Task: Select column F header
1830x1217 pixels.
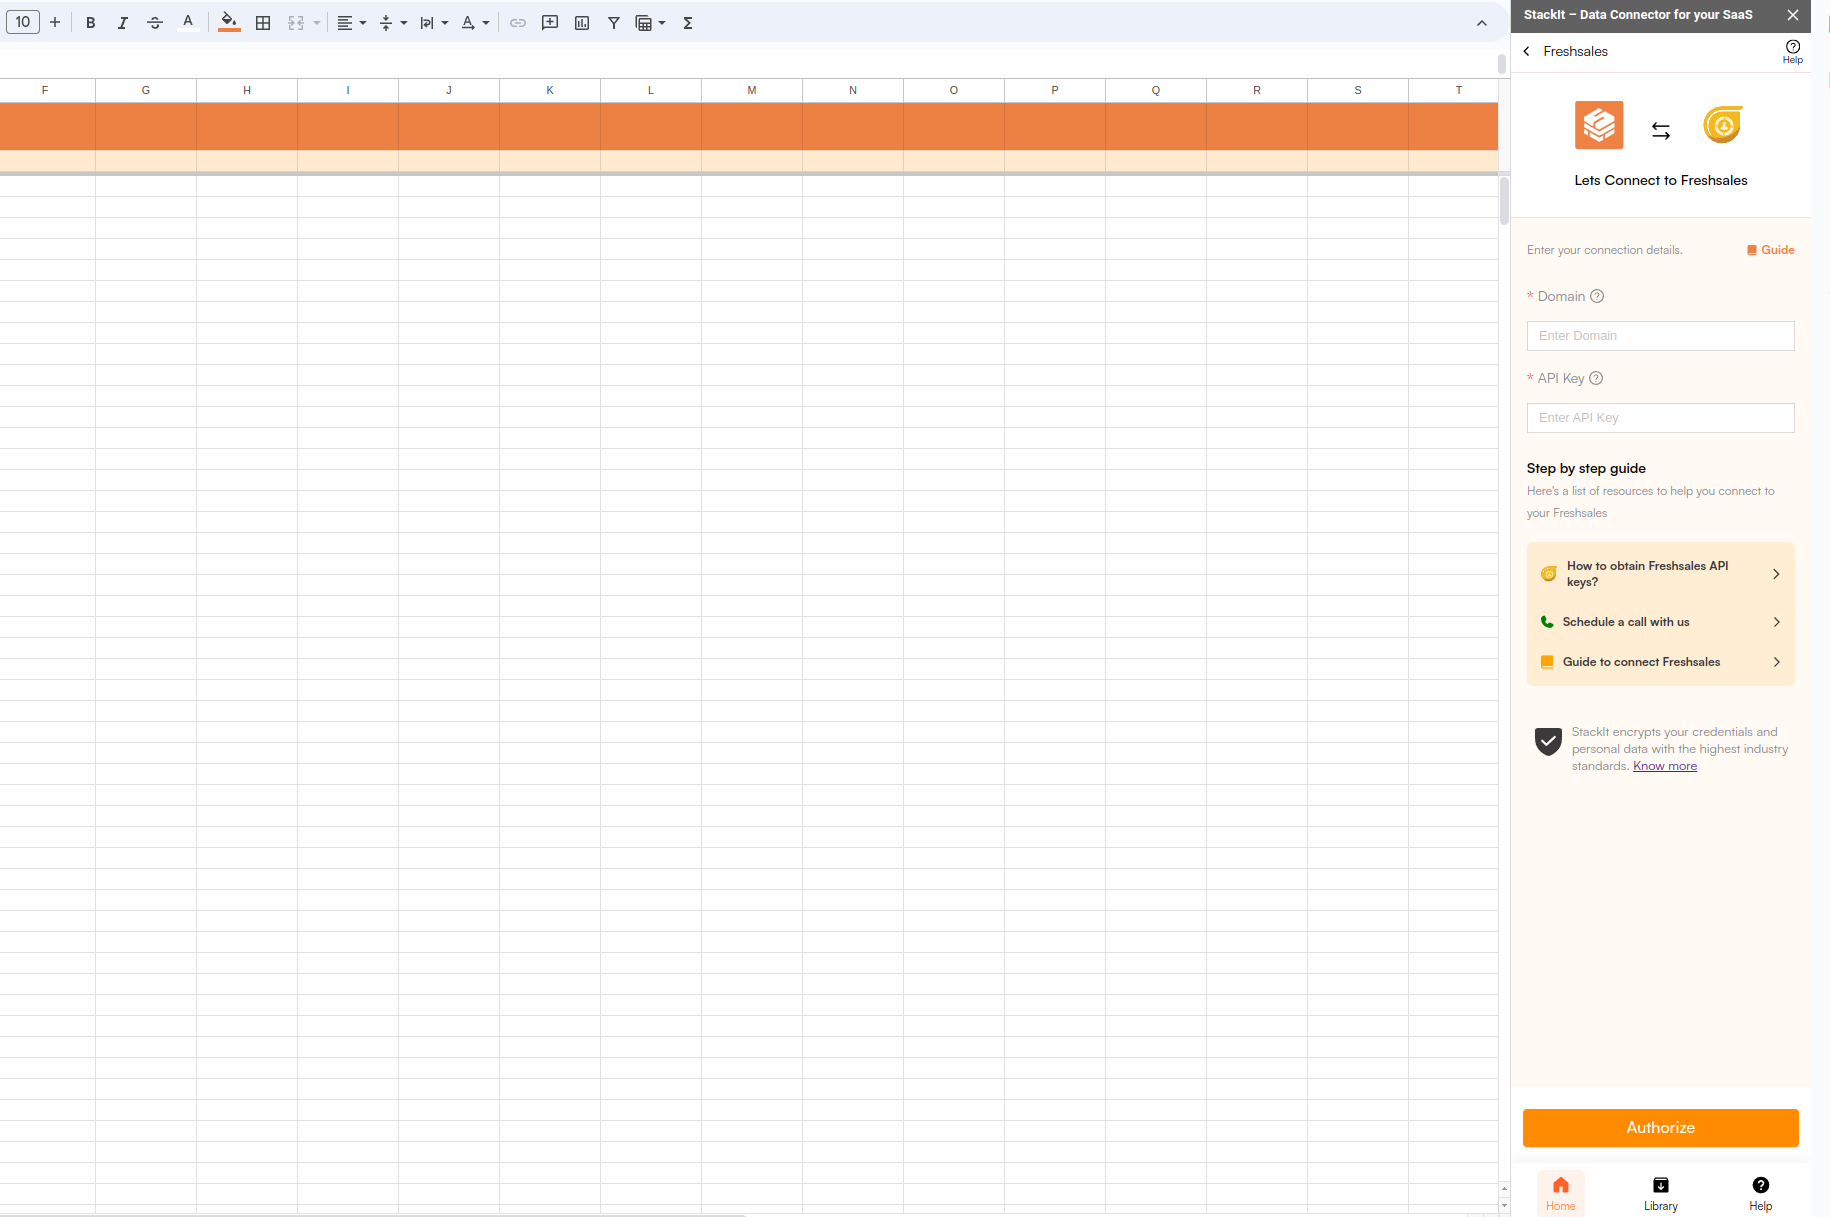Action: coord(45,90)
